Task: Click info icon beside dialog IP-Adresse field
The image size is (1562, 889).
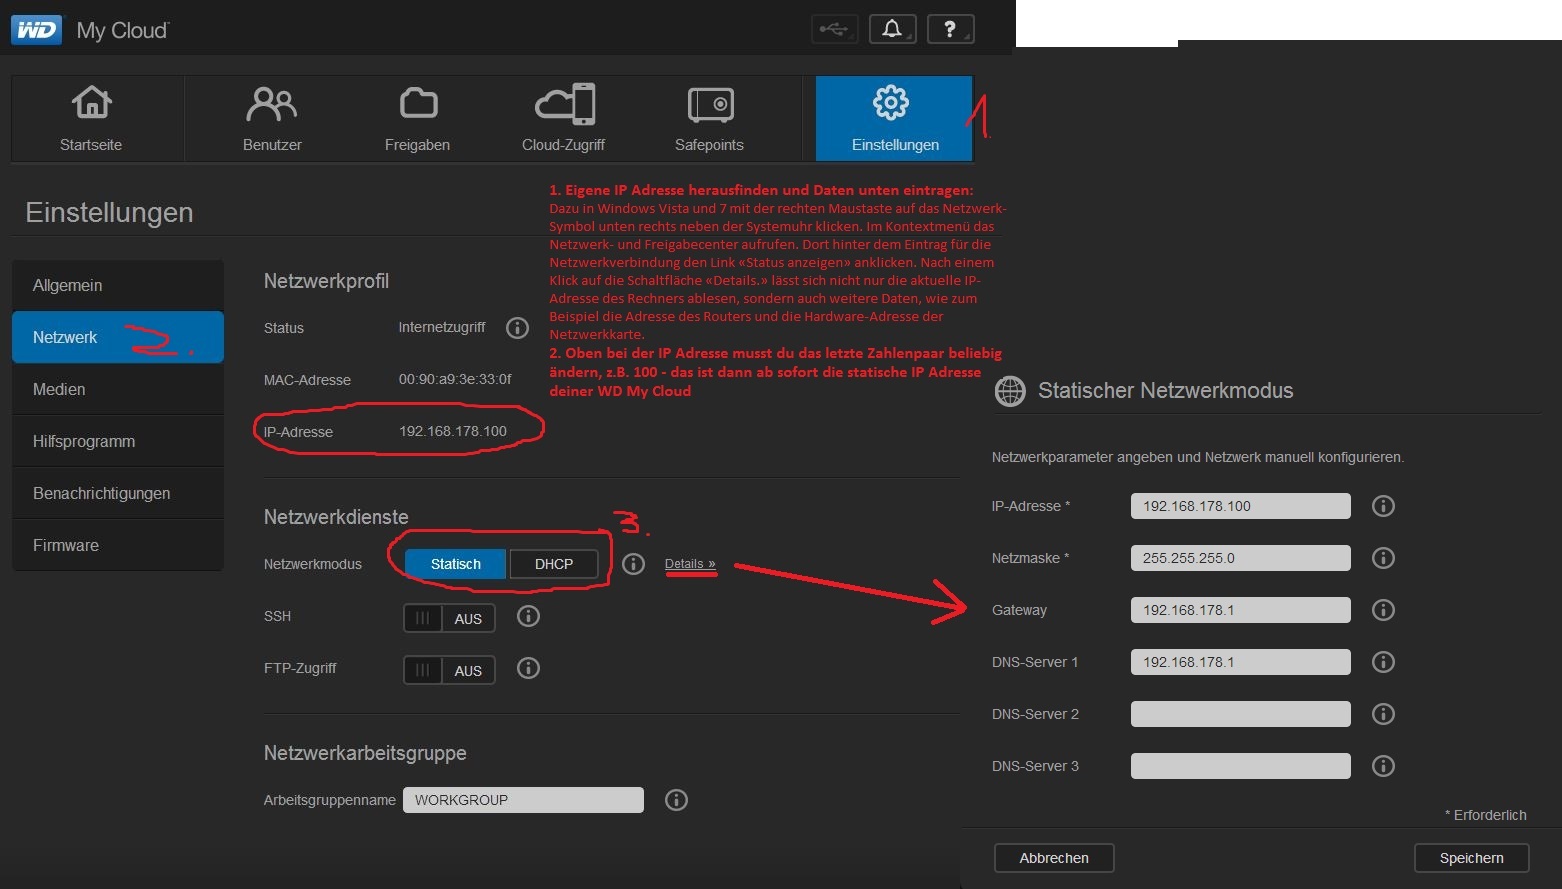Action: [x=1383, y=506]
